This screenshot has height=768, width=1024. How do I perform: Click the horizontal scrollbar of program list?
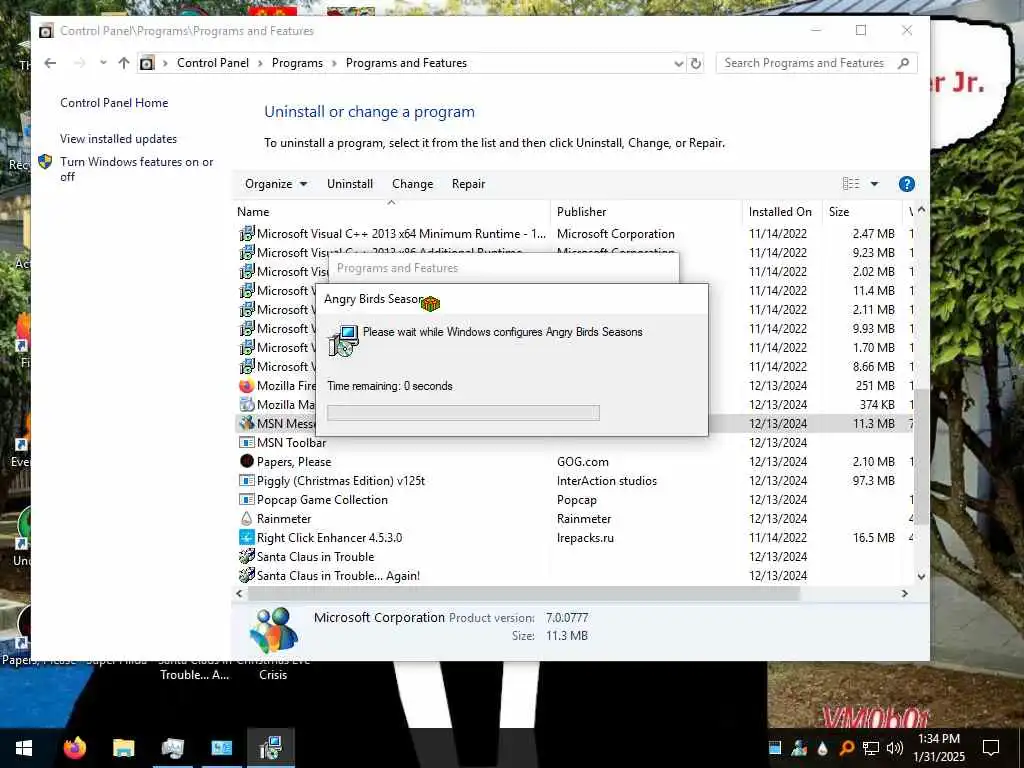point(524,594)
